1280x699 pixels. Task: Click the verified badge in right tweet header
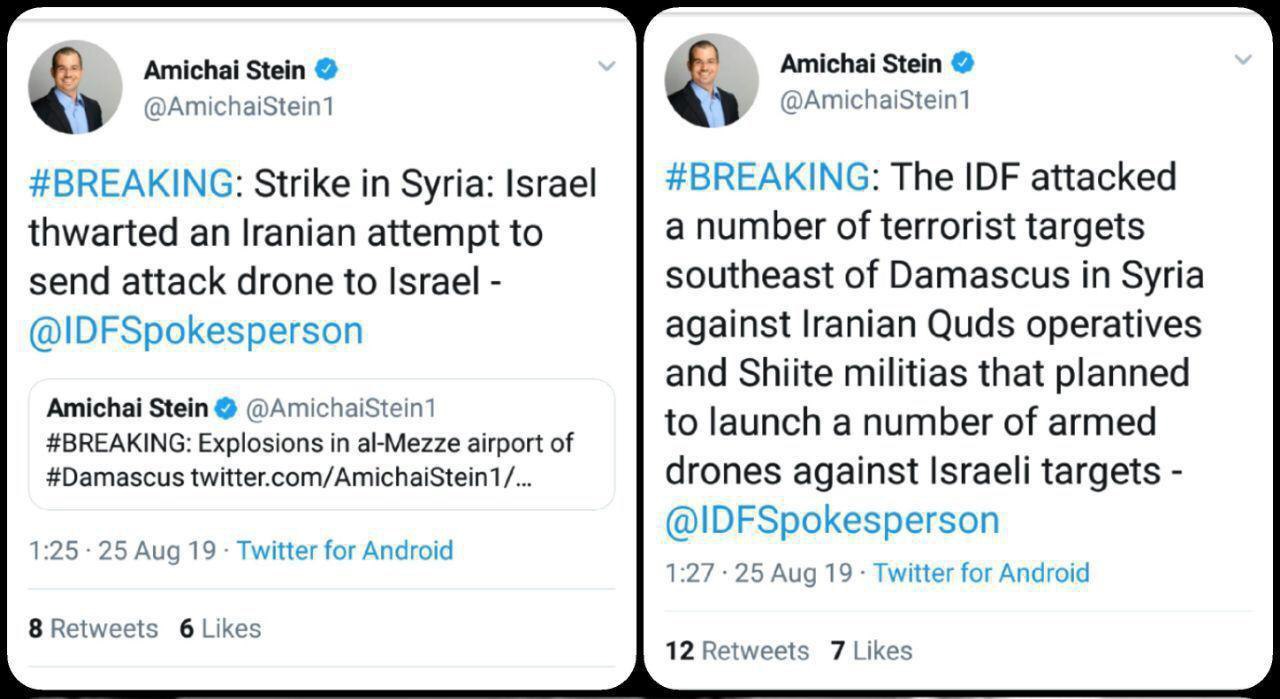963,64
